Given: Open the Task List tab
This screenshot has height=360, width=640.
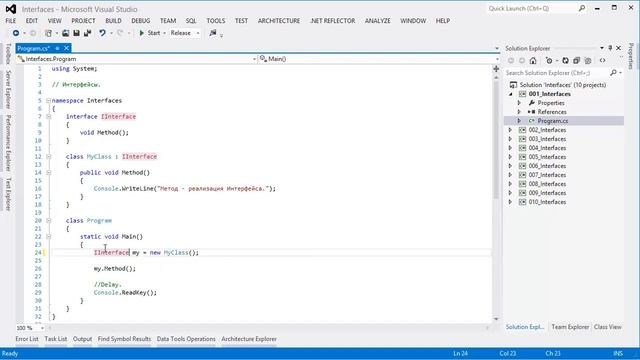Looking at the screenshot, I should [56, 339].
